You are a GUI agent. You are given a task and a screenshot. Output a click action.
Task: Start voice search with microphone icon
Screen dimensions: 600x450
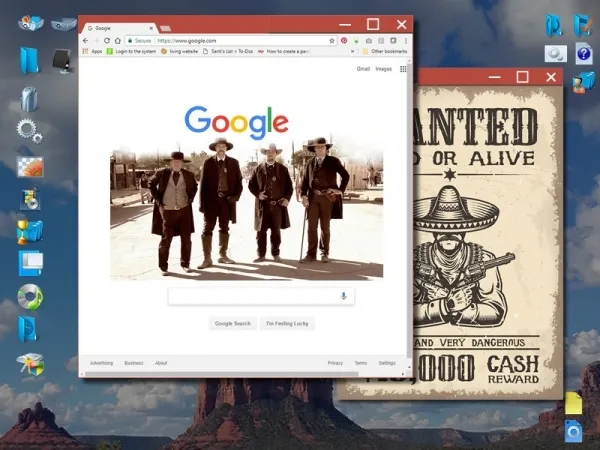point(344,296)
